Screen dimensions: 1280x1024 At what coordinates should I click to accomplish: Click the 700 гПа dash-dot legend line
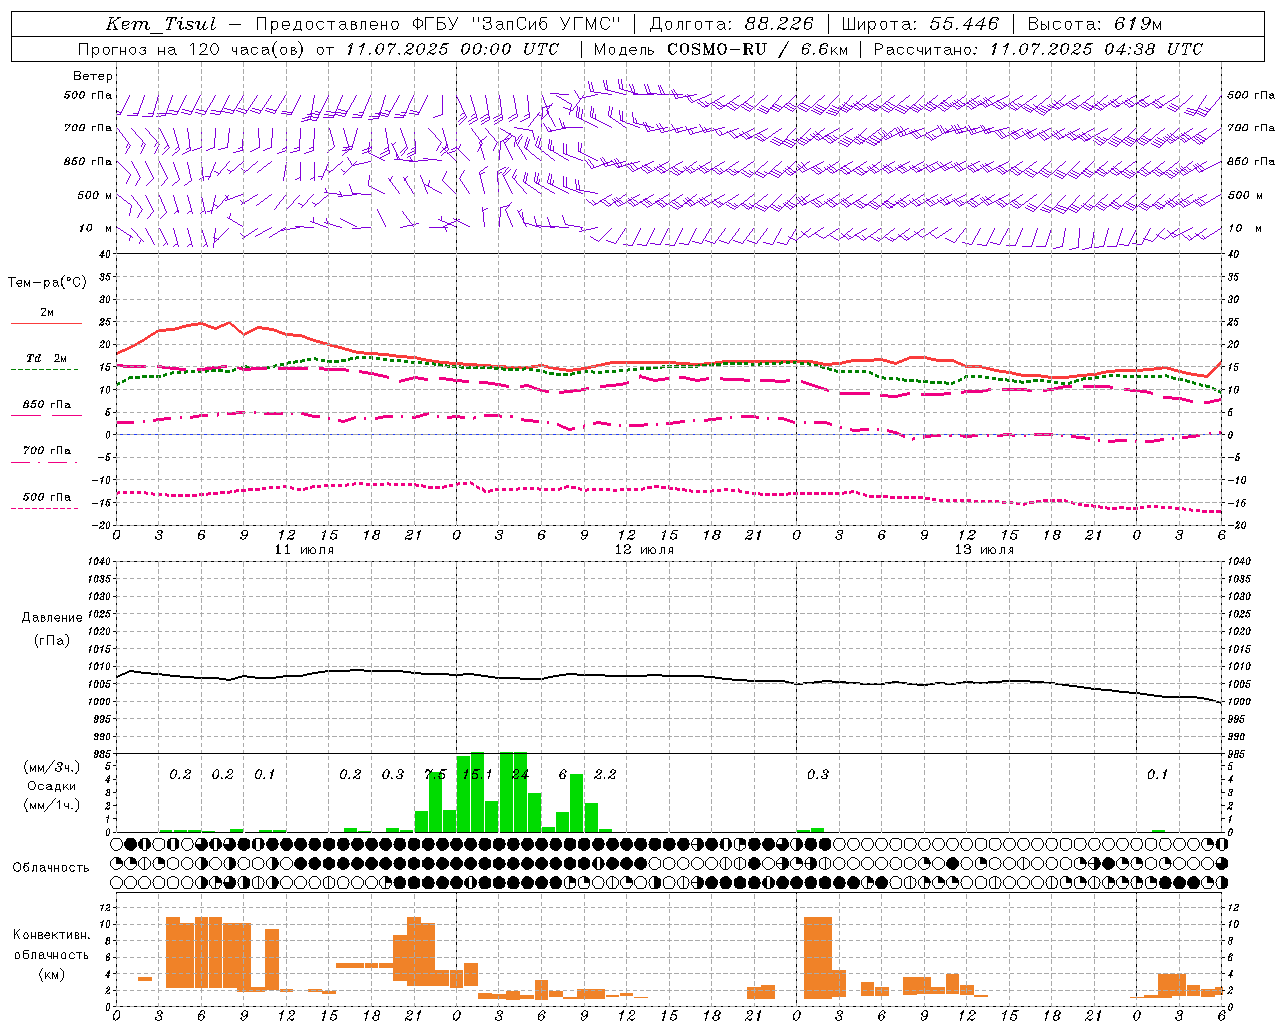pyautogui.click(x=46, y=462)
